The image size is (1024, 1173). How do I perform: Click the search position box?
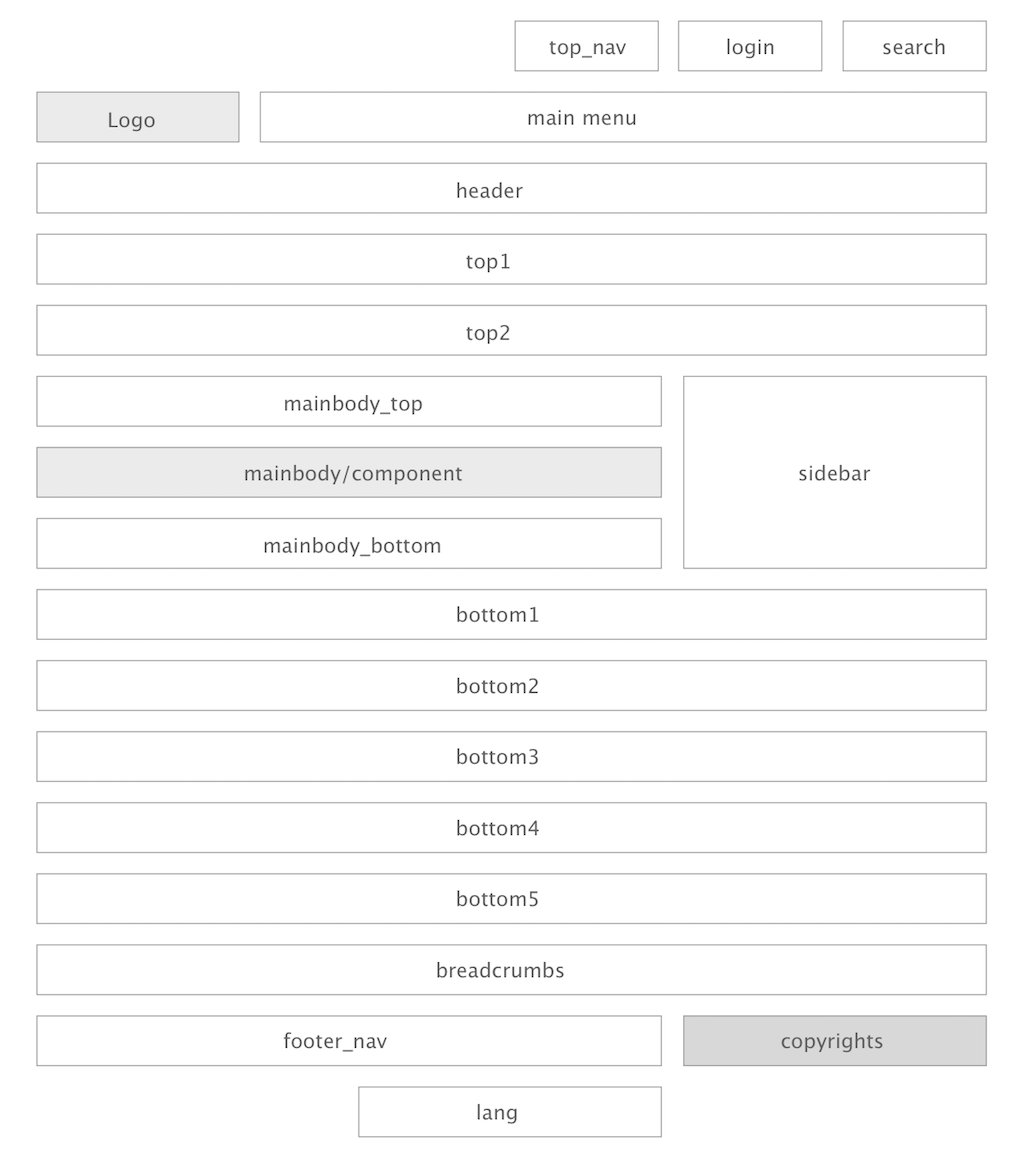[914, 46]
